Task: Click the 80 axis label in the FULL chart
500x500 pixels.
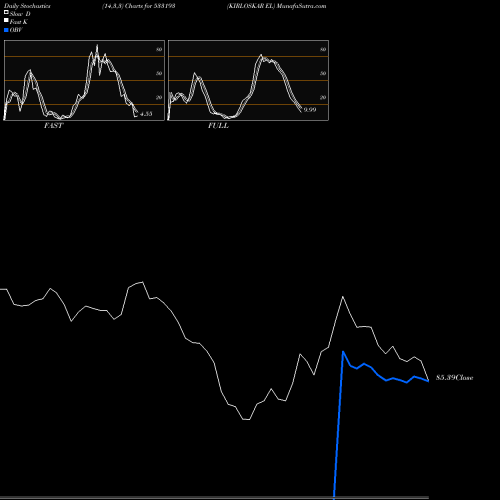Action: point(323,50)
